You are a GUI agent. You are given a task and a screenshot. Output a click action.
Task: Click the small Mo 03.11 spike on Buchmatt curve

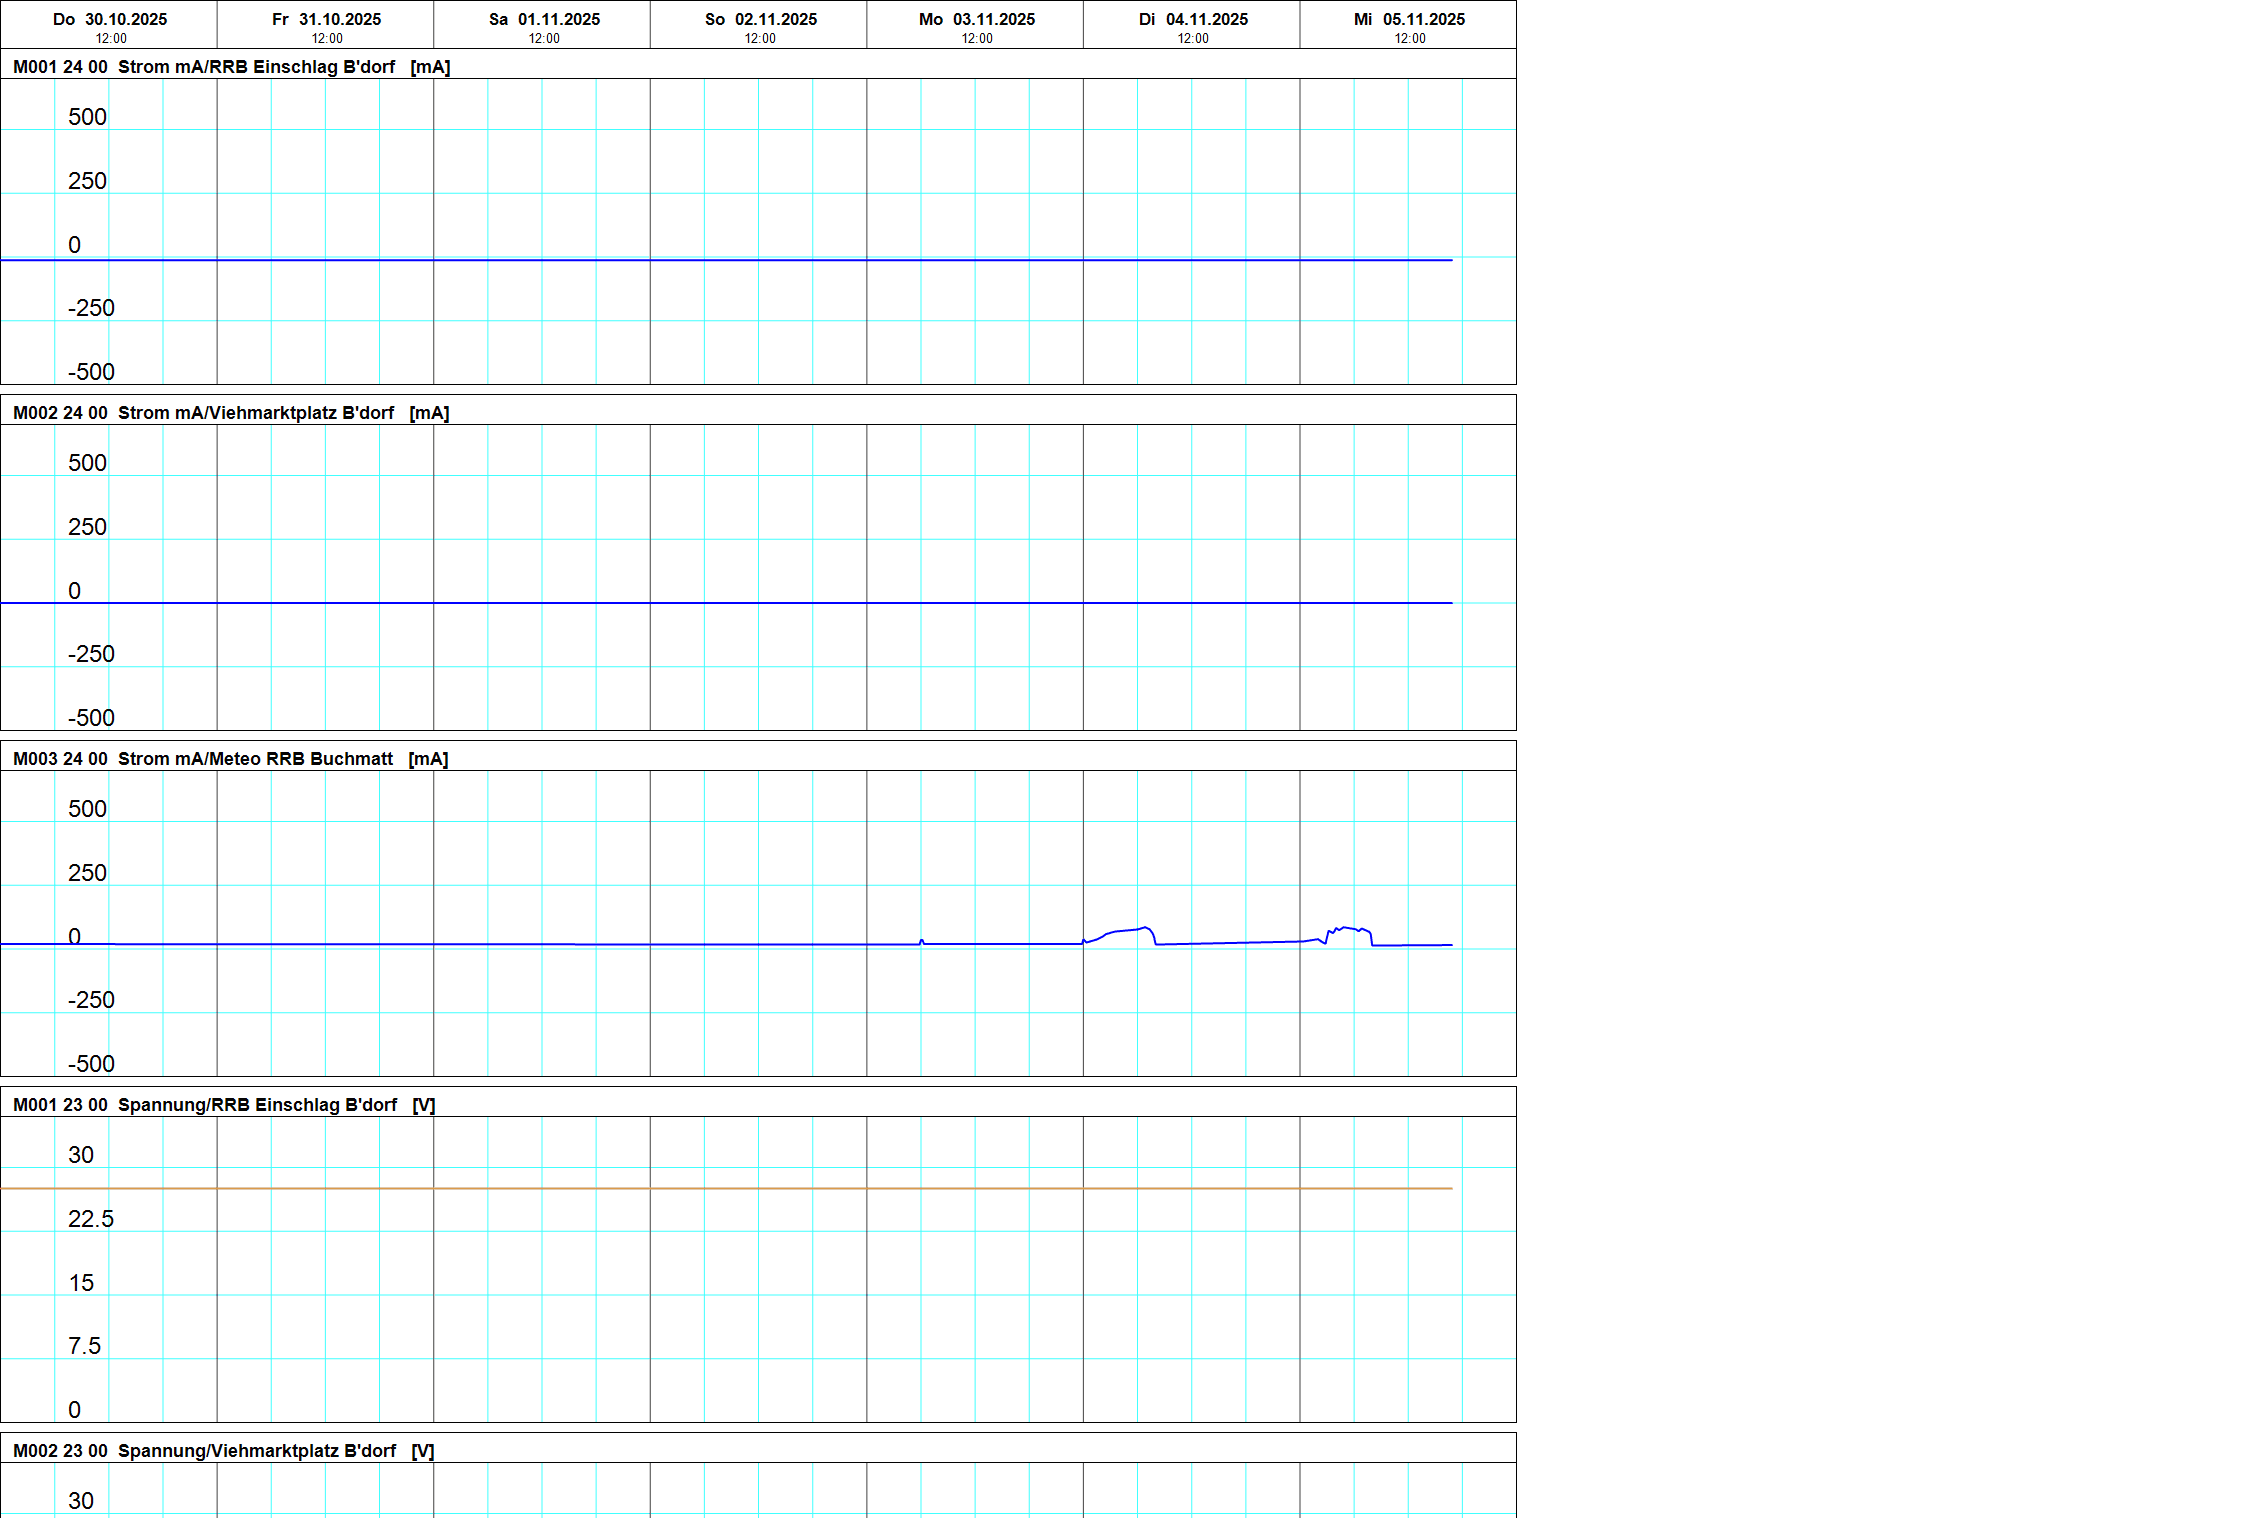pos(921,941)
